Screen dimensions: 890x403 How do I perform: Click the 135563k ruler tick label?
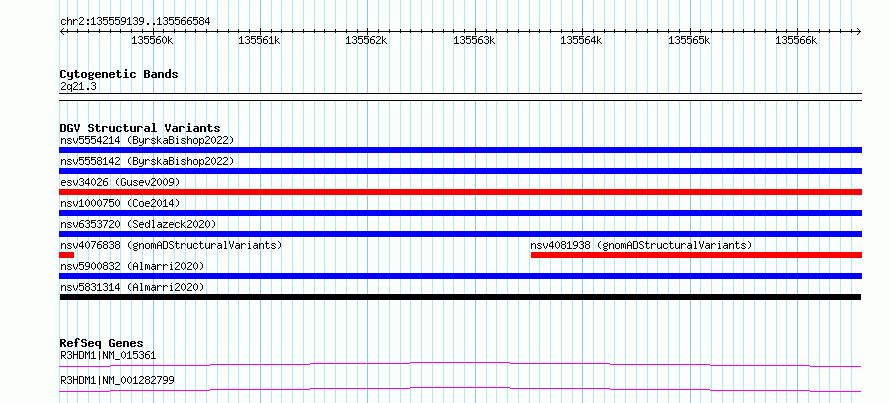(475, 41)
